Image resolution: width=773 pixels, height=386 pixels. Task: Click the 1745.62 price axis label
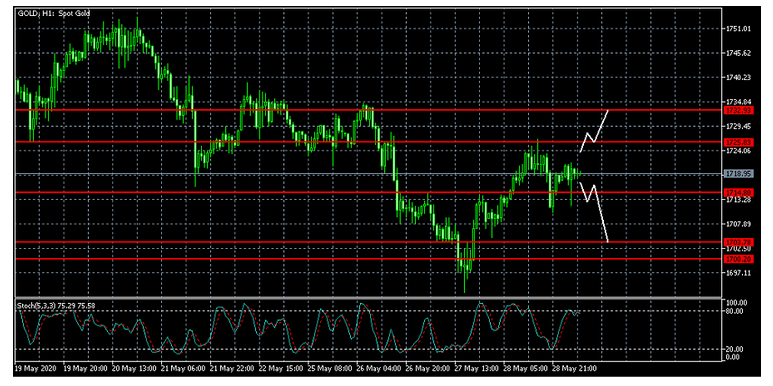click(x=738, y=53)
